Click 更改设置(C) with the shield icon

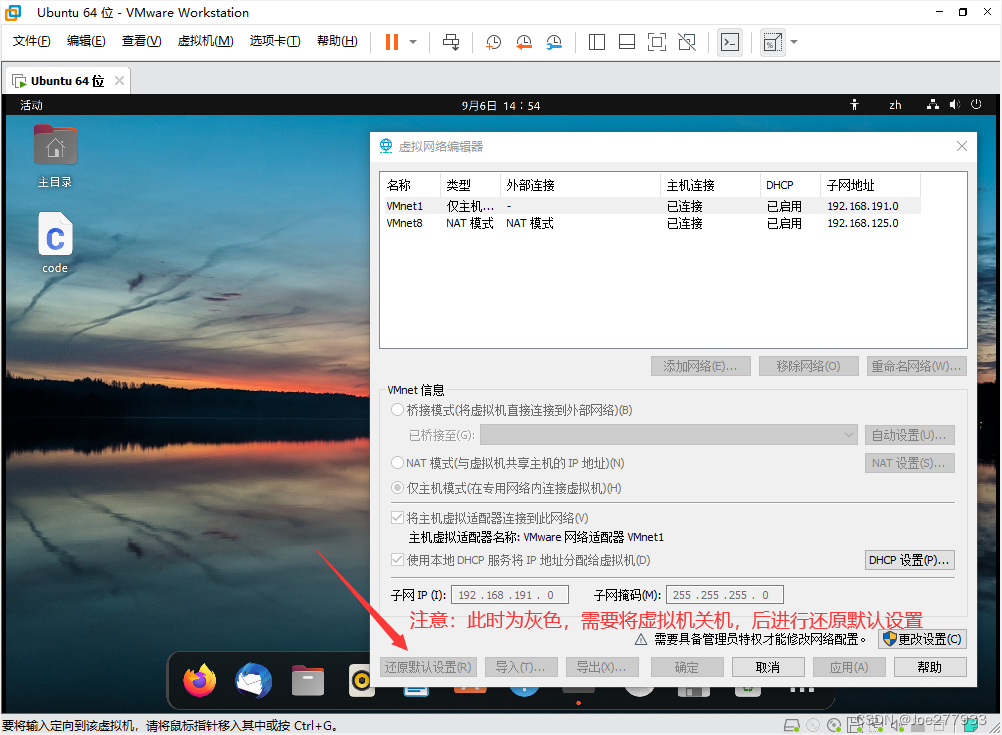[922, 639]
